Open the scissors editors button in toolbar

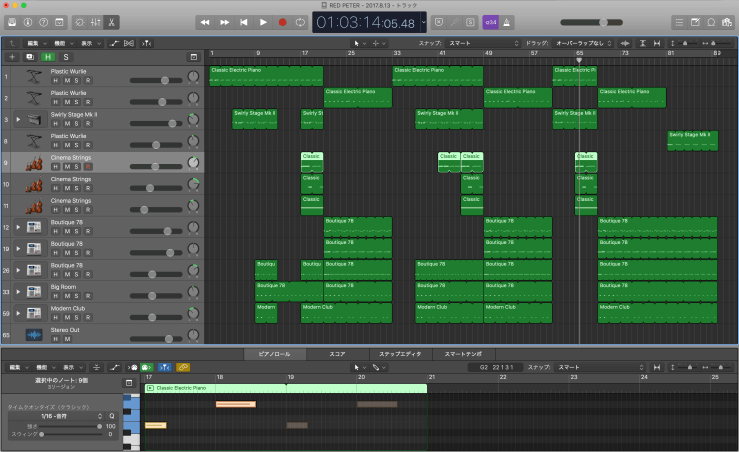point(110,22)
